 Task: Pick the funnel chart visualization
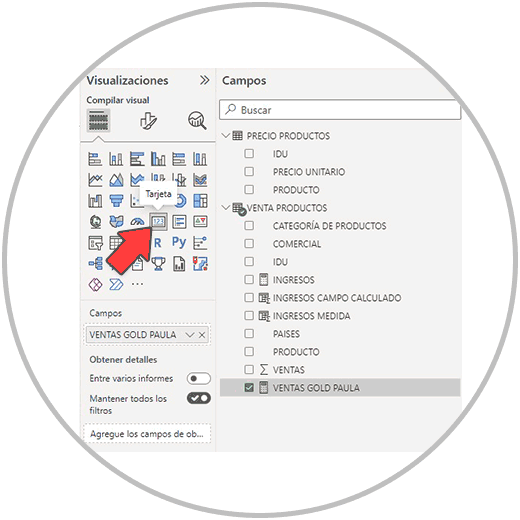coord(116,201)
